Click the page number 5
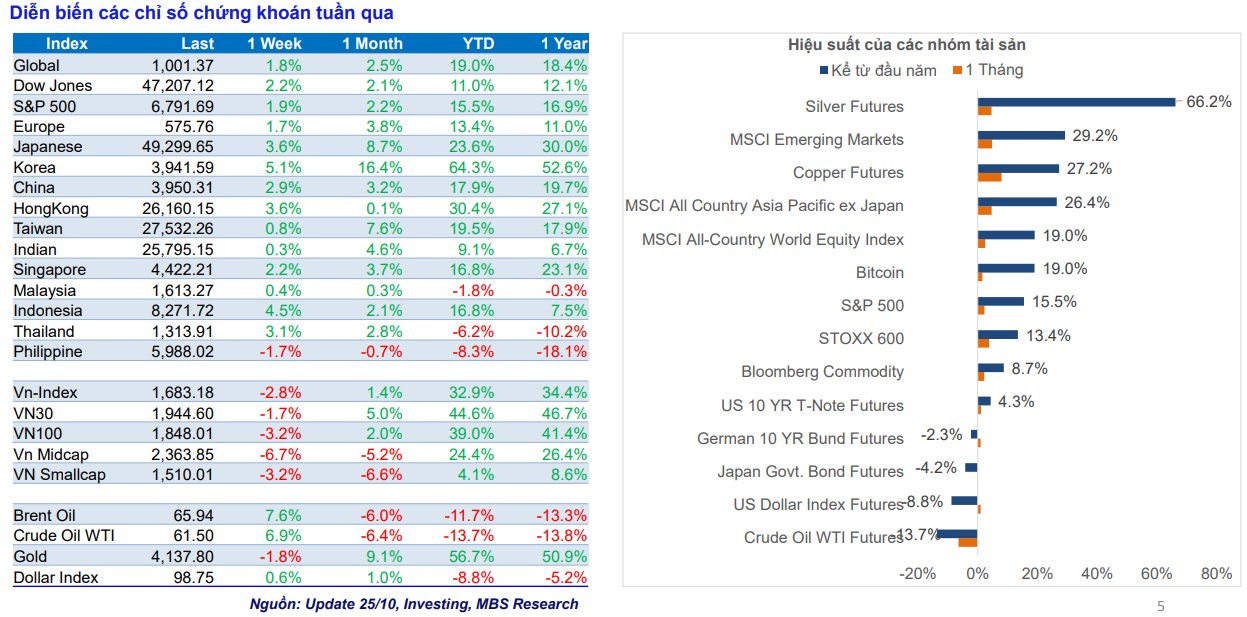The height and width of the screenshot is (617, 1247). (1160, 606)
